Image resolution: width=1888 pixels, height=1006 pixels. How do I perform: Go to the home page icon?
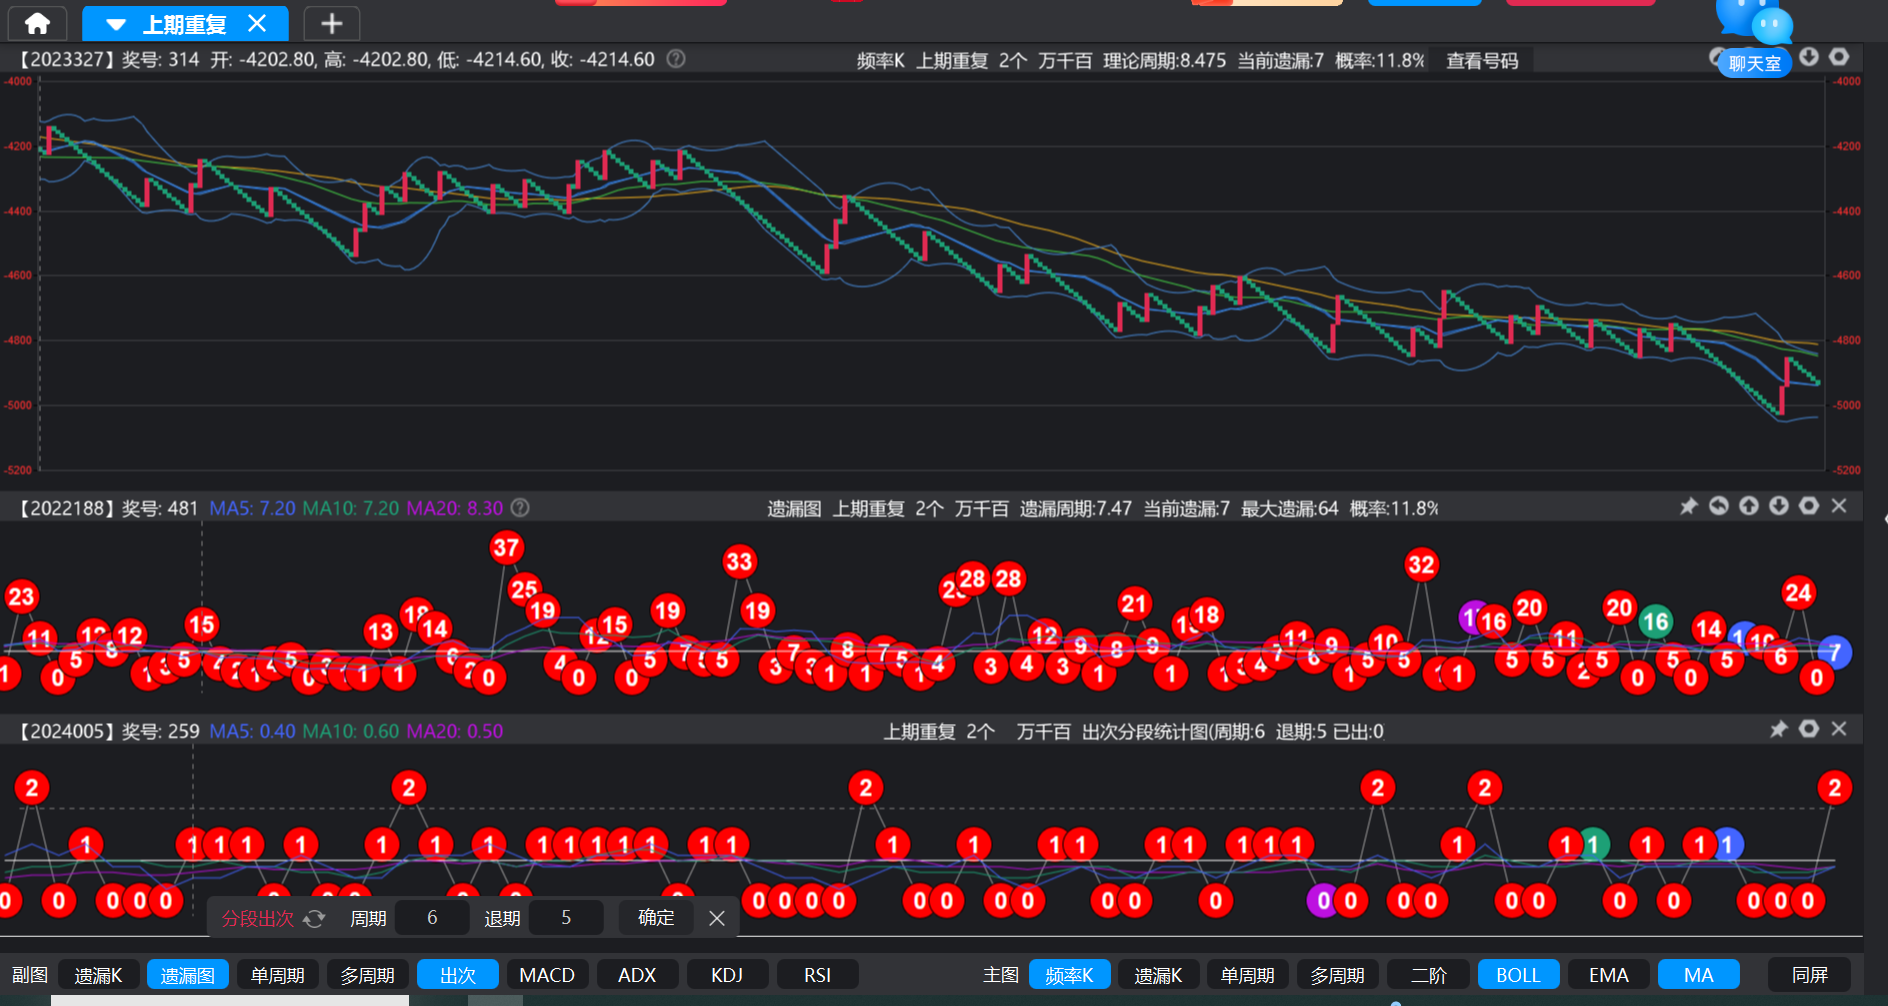37,23
